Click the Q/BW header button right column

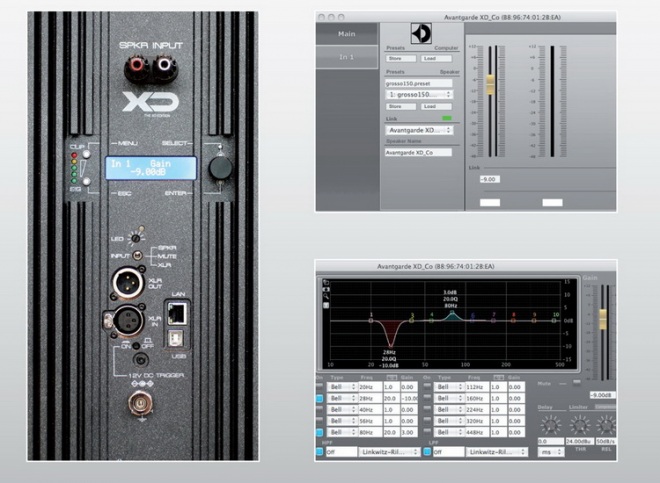click(498, 377)
